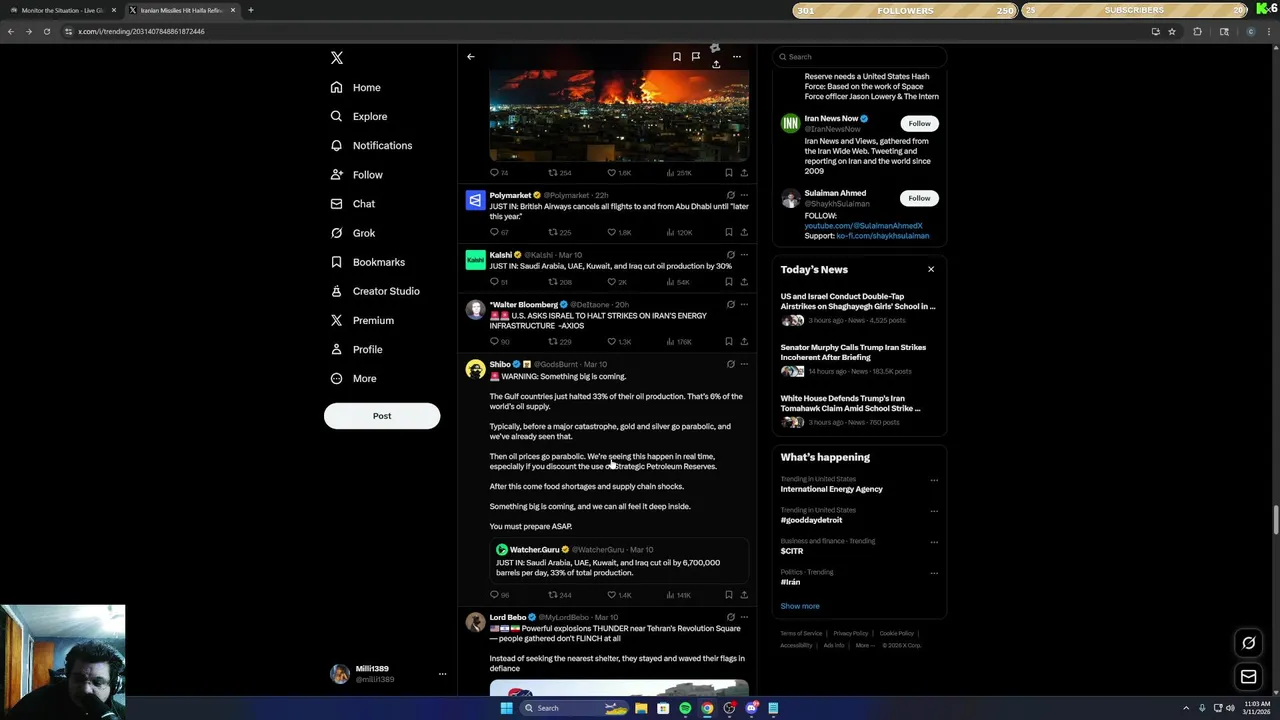1280x720 pixels.
Task: Open more options on Shibo post
Action: [744, 364]
